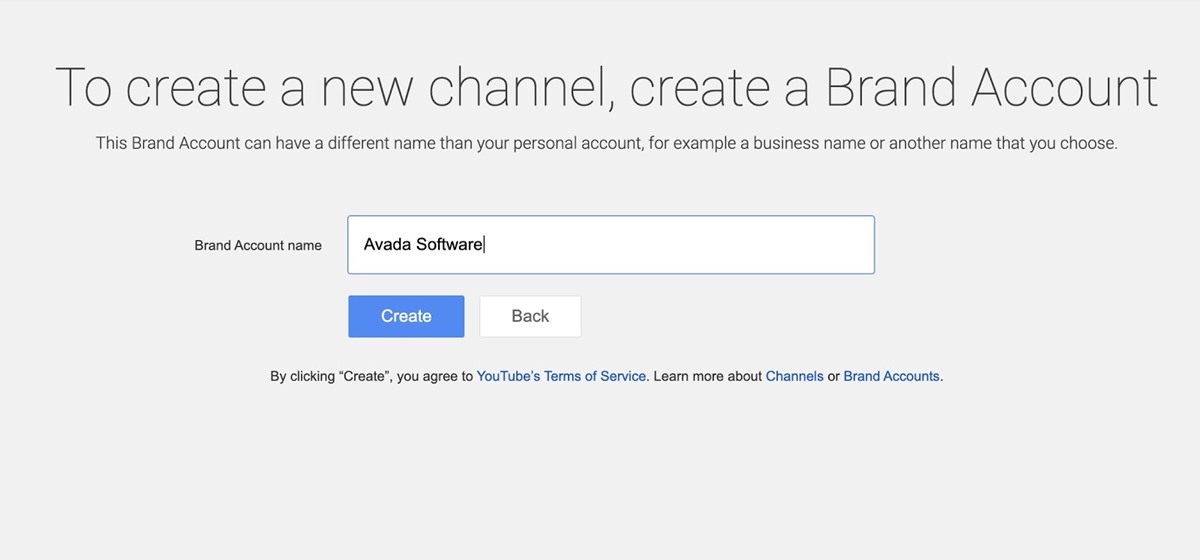Image resolution: width=1200 pixels, height=560 pixels.
Task: Open the Brand Accounts link
Action: click(891, 377)
